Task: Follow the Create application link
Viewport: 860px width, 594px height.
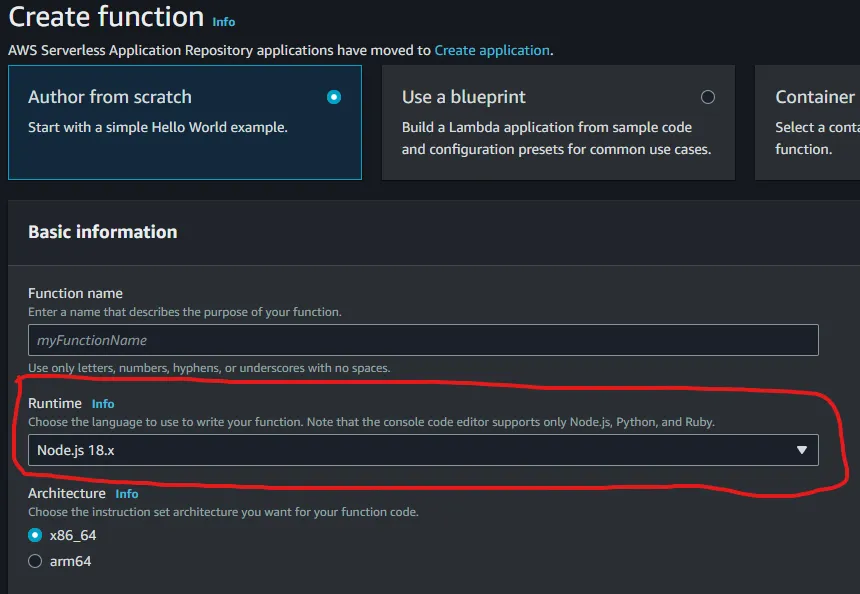Action: [492, 50]
